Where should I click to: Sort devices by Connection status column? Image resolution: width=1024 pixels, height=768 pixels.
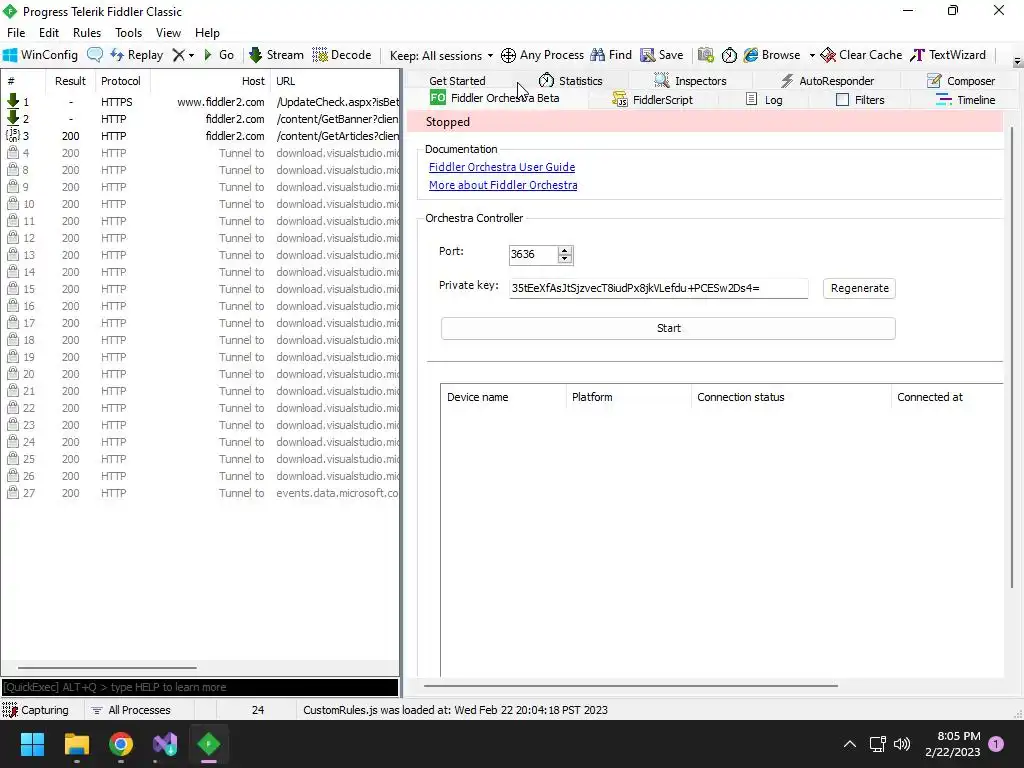tap(791, 397)
